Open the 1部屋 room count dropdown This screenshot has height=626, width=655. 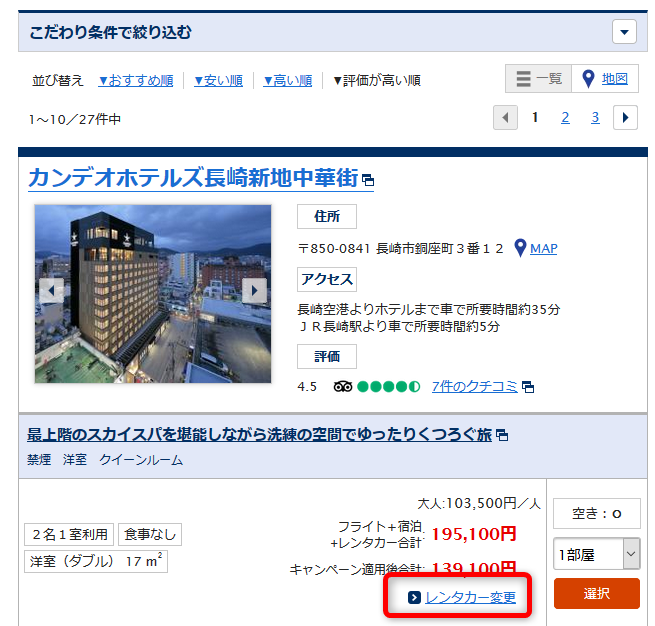(597, 554)
